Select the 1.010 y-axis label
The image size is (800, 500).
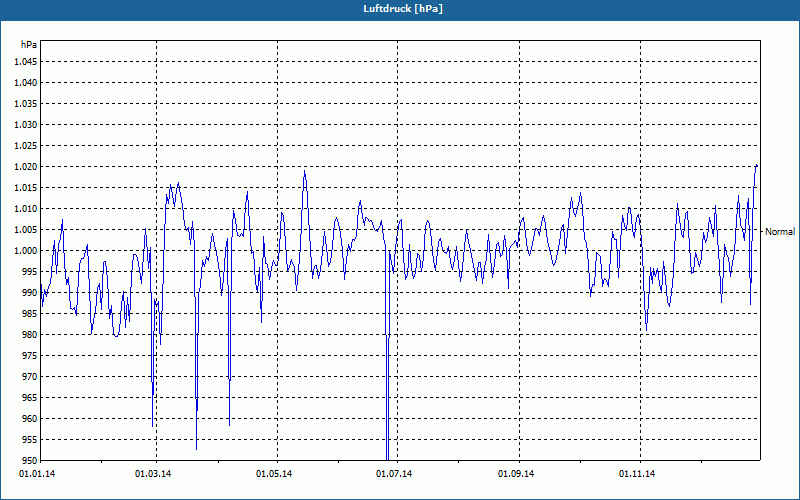(26, 209)
